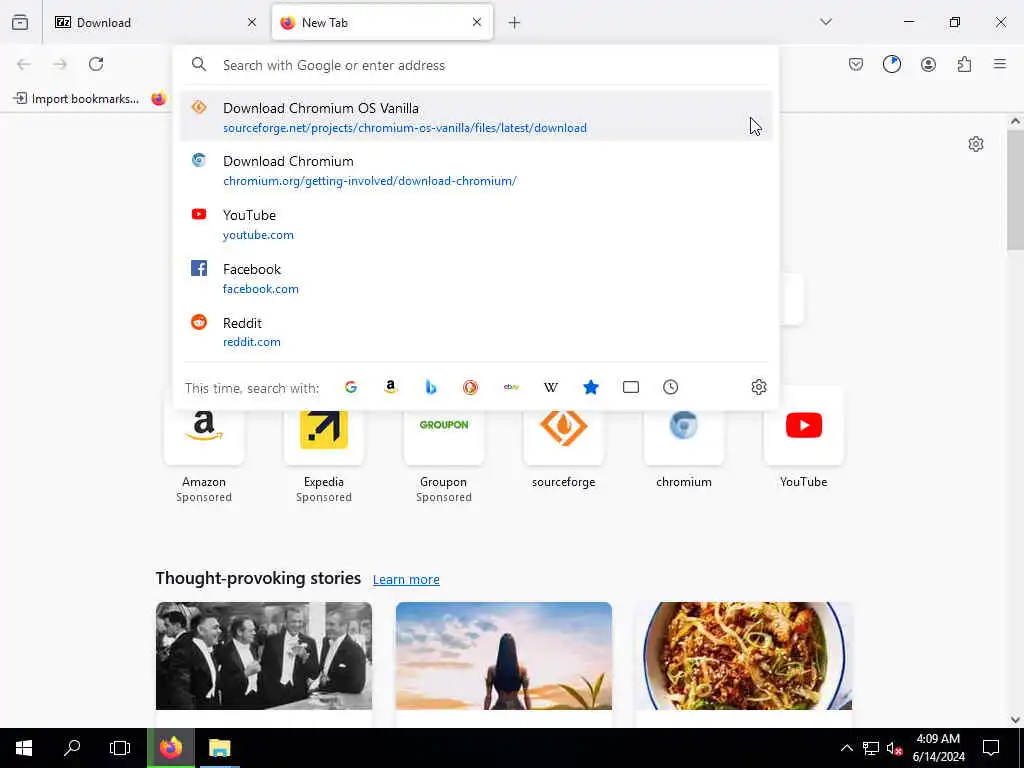Click Firefox icon on the taskbar
Image resolution: width=1024 pixels, height=768 pixels.
[x=170, y=748]
